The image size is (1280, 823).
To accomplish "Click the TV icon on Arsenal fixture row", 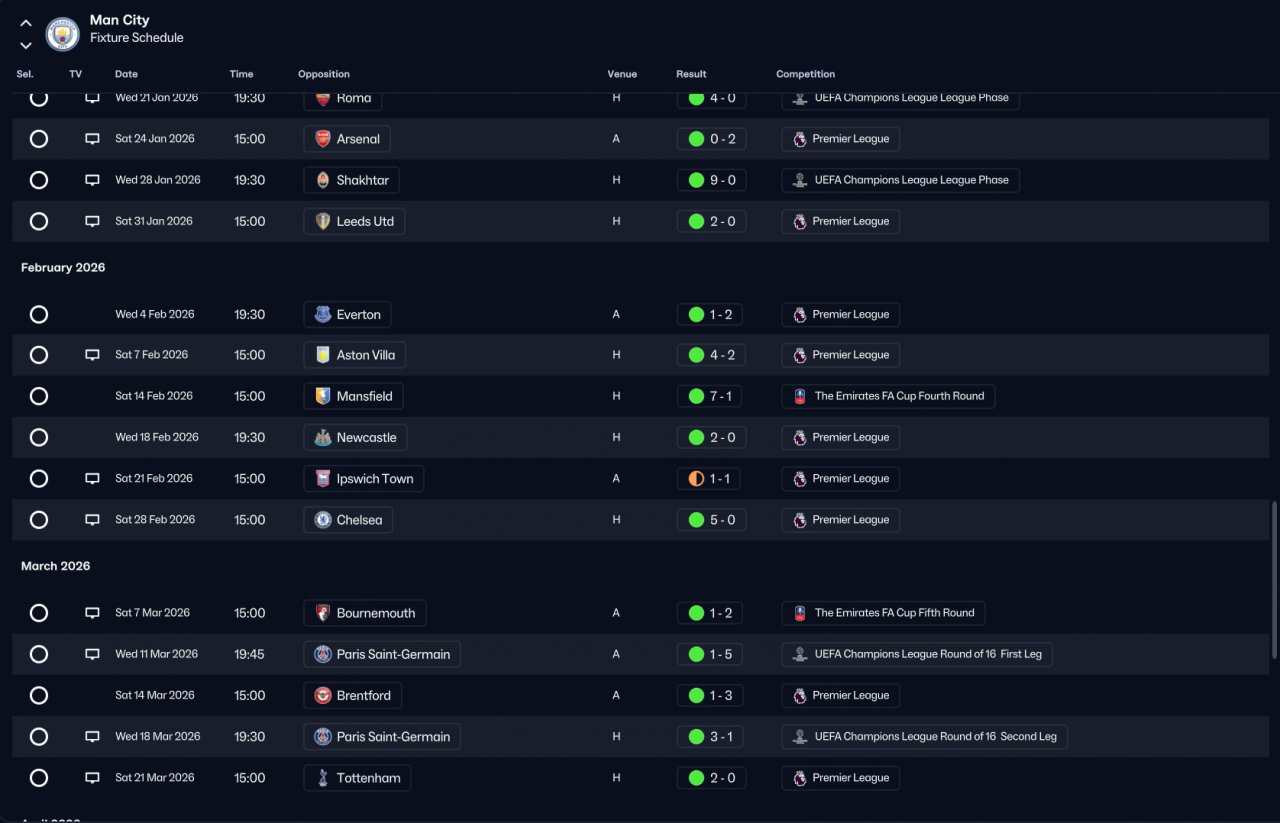I will (x=92, y=139).
